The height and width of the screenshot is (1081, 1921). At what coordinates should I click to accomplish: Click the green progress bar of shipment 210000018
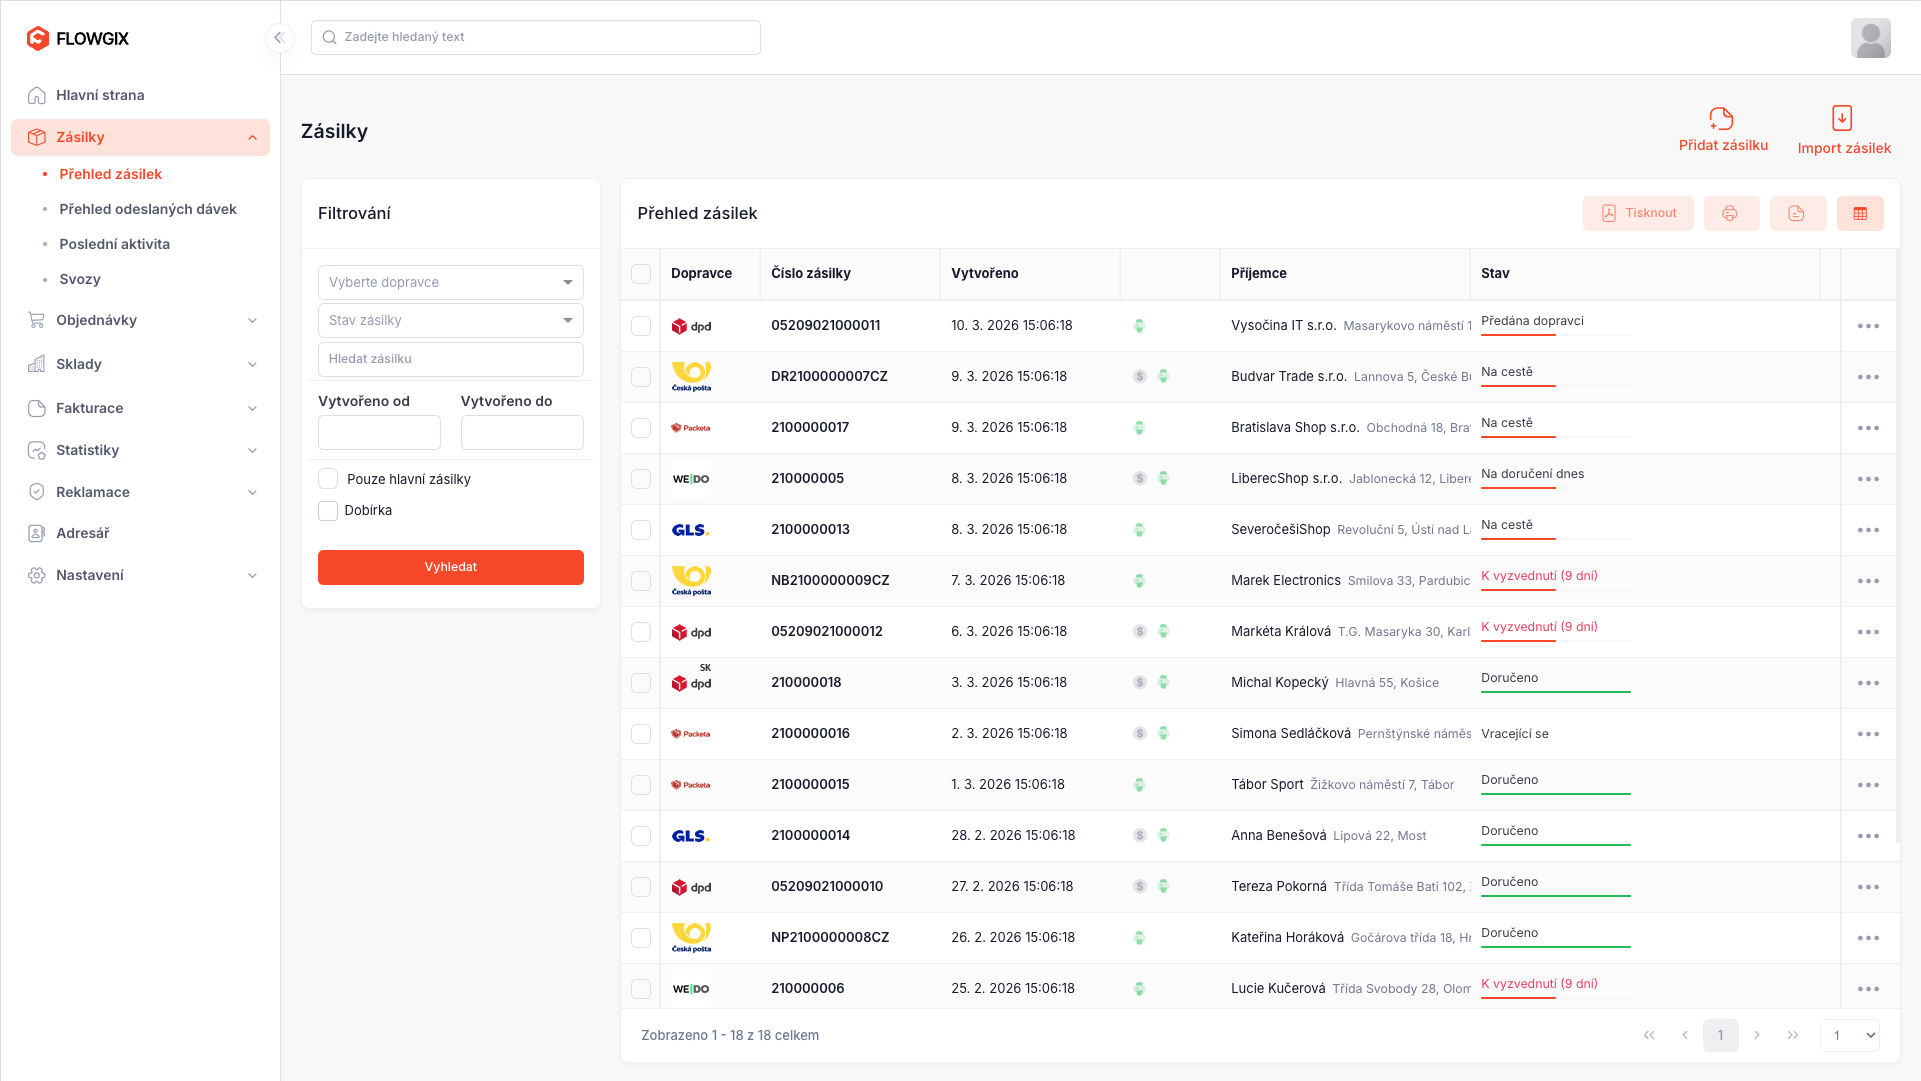point(1555,691)
